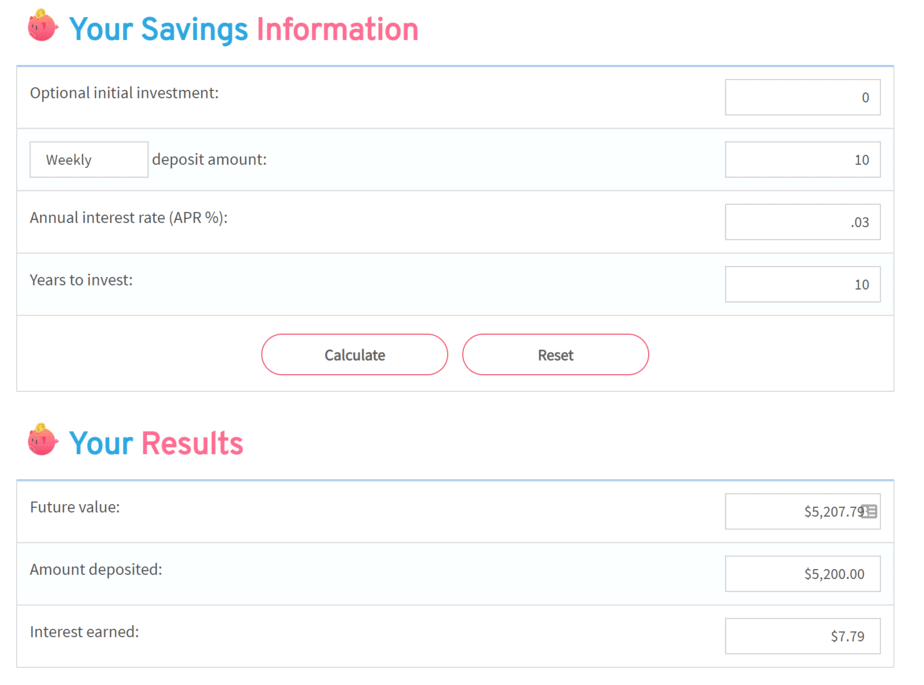Click the Optional initial investment input field
Viewport: 924px width, 685px height.
pyautogui.click(x=803, y=97)
